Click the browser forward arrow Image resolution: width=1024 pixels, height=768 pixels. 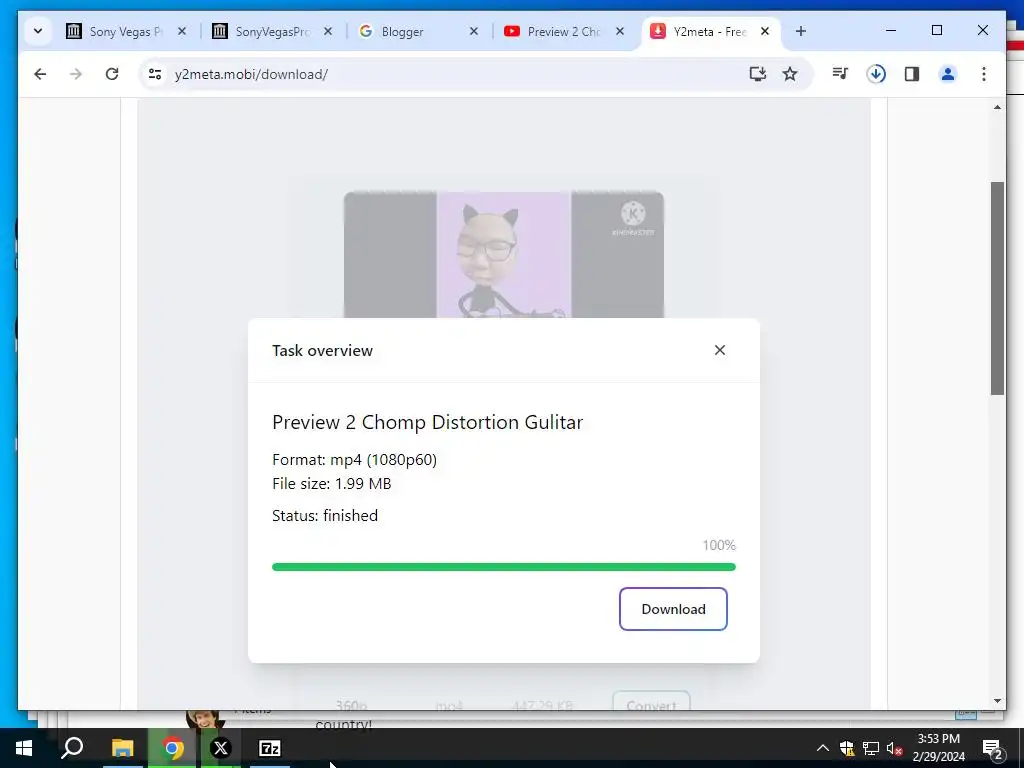pos(76,74)
